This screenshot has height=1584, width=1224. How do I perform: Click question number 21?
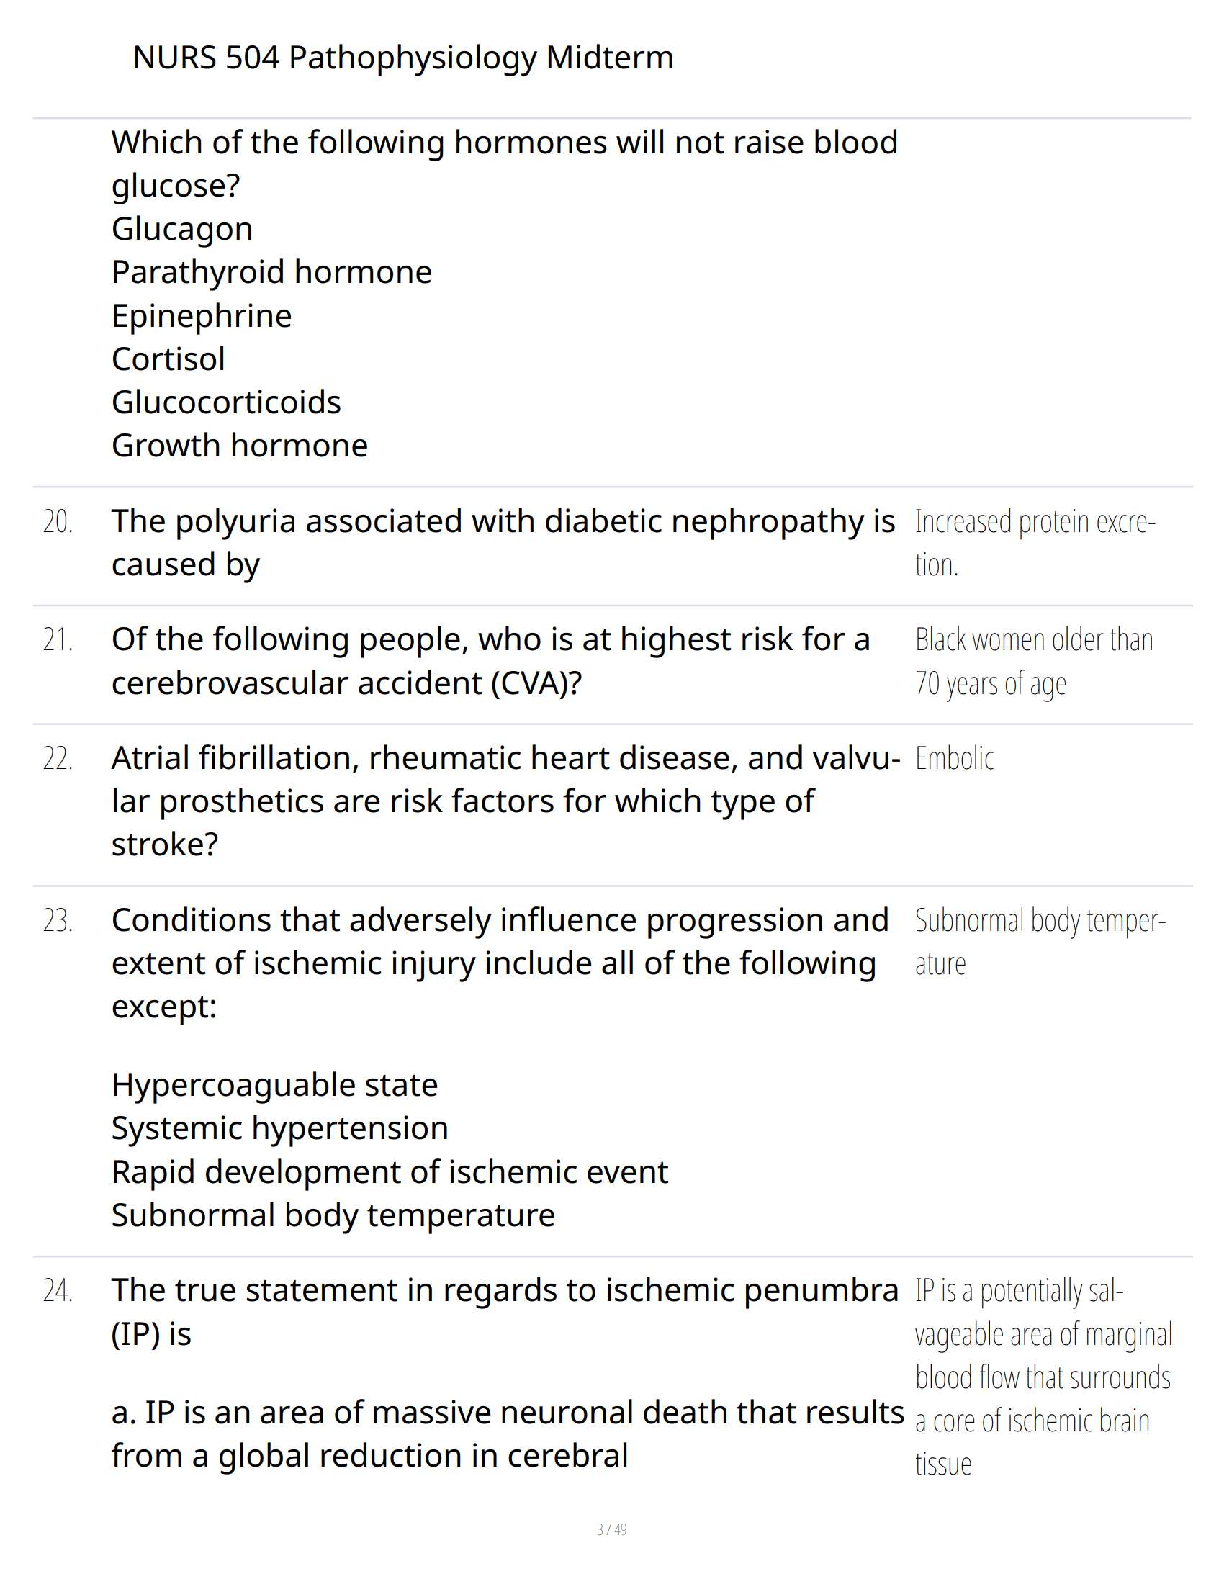tap(58, 640)
